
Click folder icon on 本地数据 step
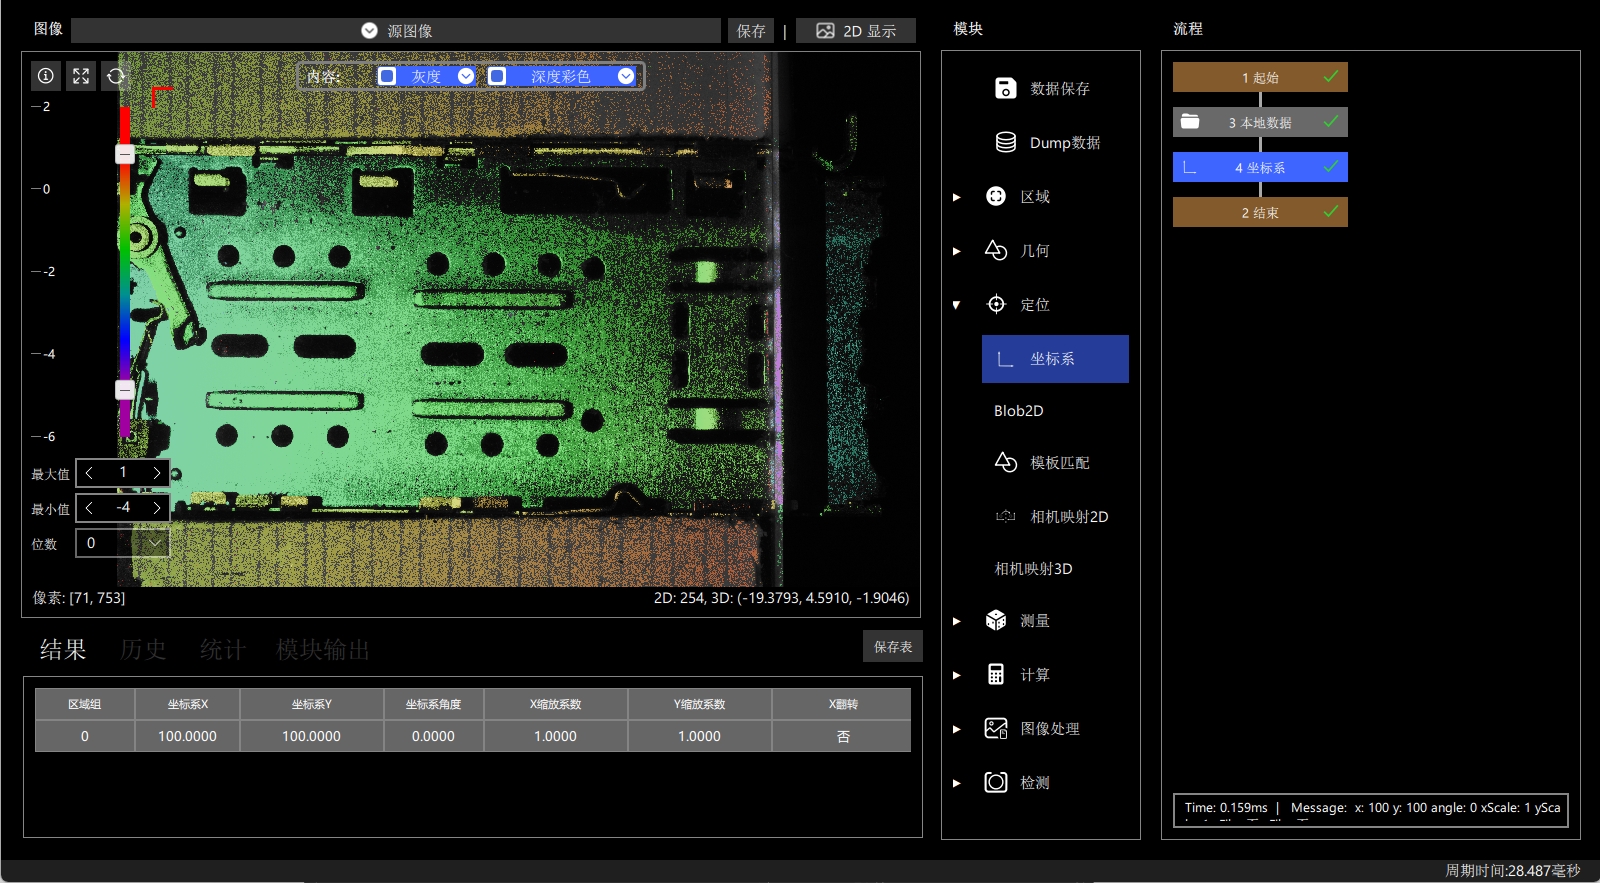[1190, 122]
